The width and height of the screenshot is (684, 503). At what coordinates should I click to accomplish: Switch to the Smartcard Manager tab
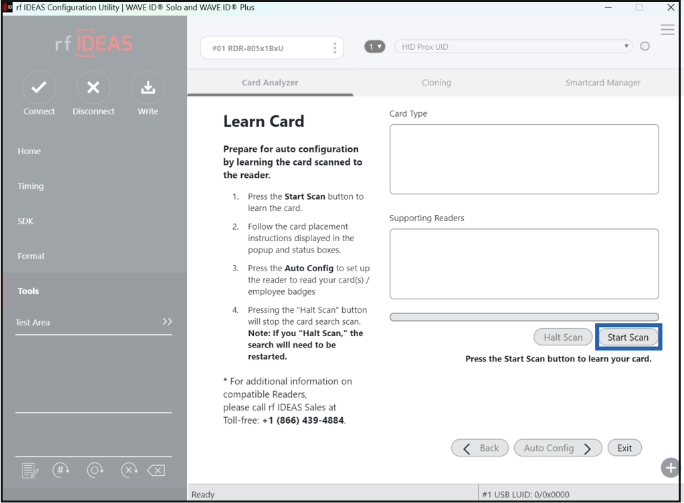(602, 82)
